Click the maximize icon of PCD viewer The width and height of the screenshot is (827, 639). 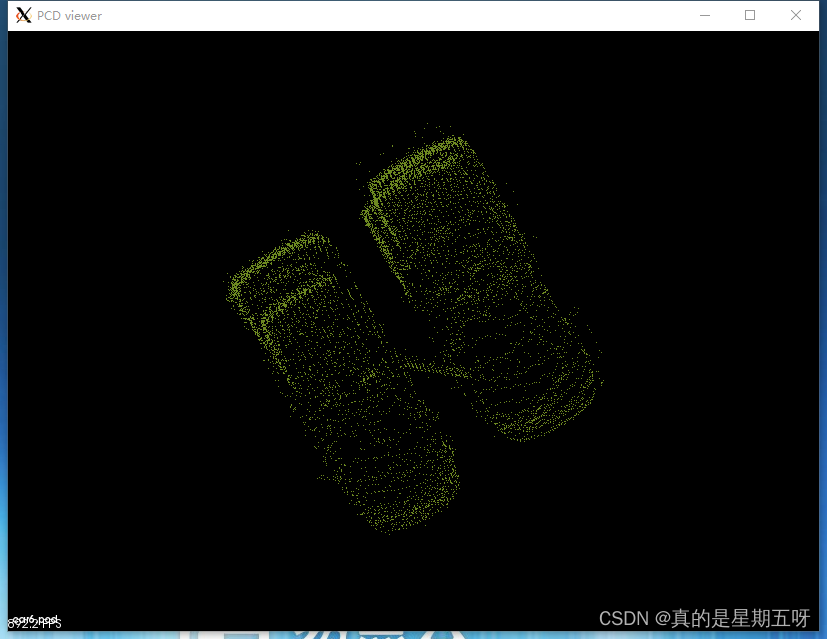point(750,15)
